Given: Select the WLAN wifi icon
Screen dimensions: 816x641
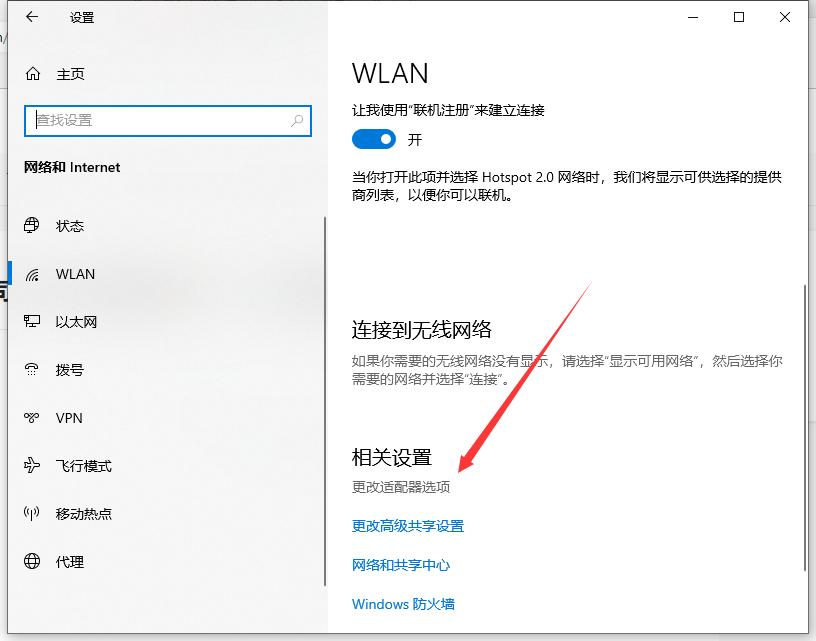Looking at the screenshot, I should pos(32,274).
